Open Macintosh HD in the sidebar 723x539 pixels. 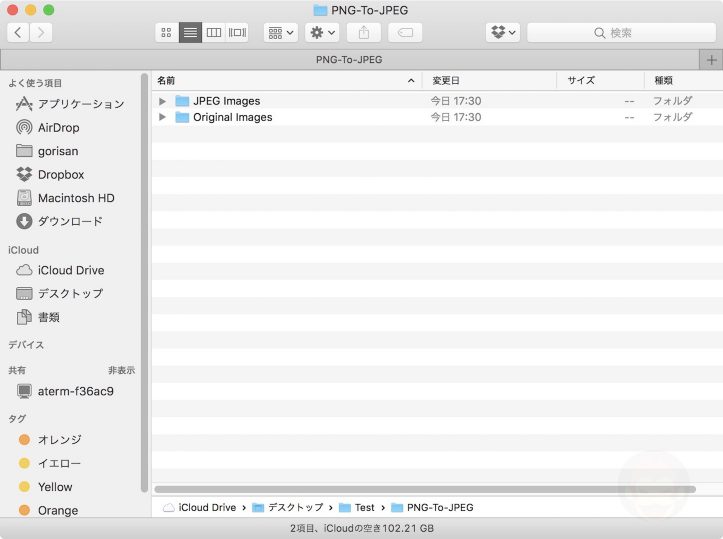click(x=65, y=198)
